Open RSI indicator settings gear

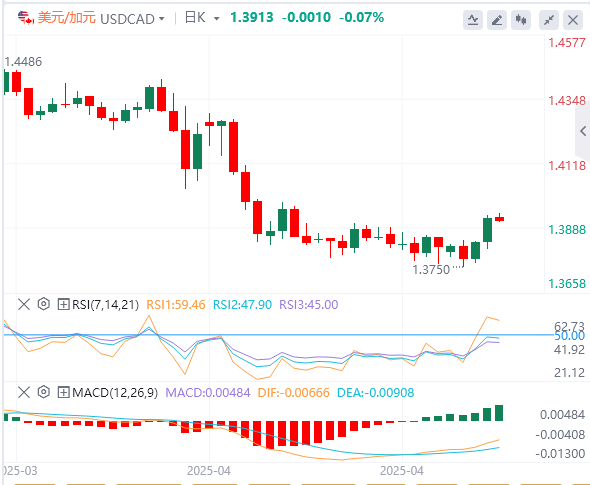point(44,304)
